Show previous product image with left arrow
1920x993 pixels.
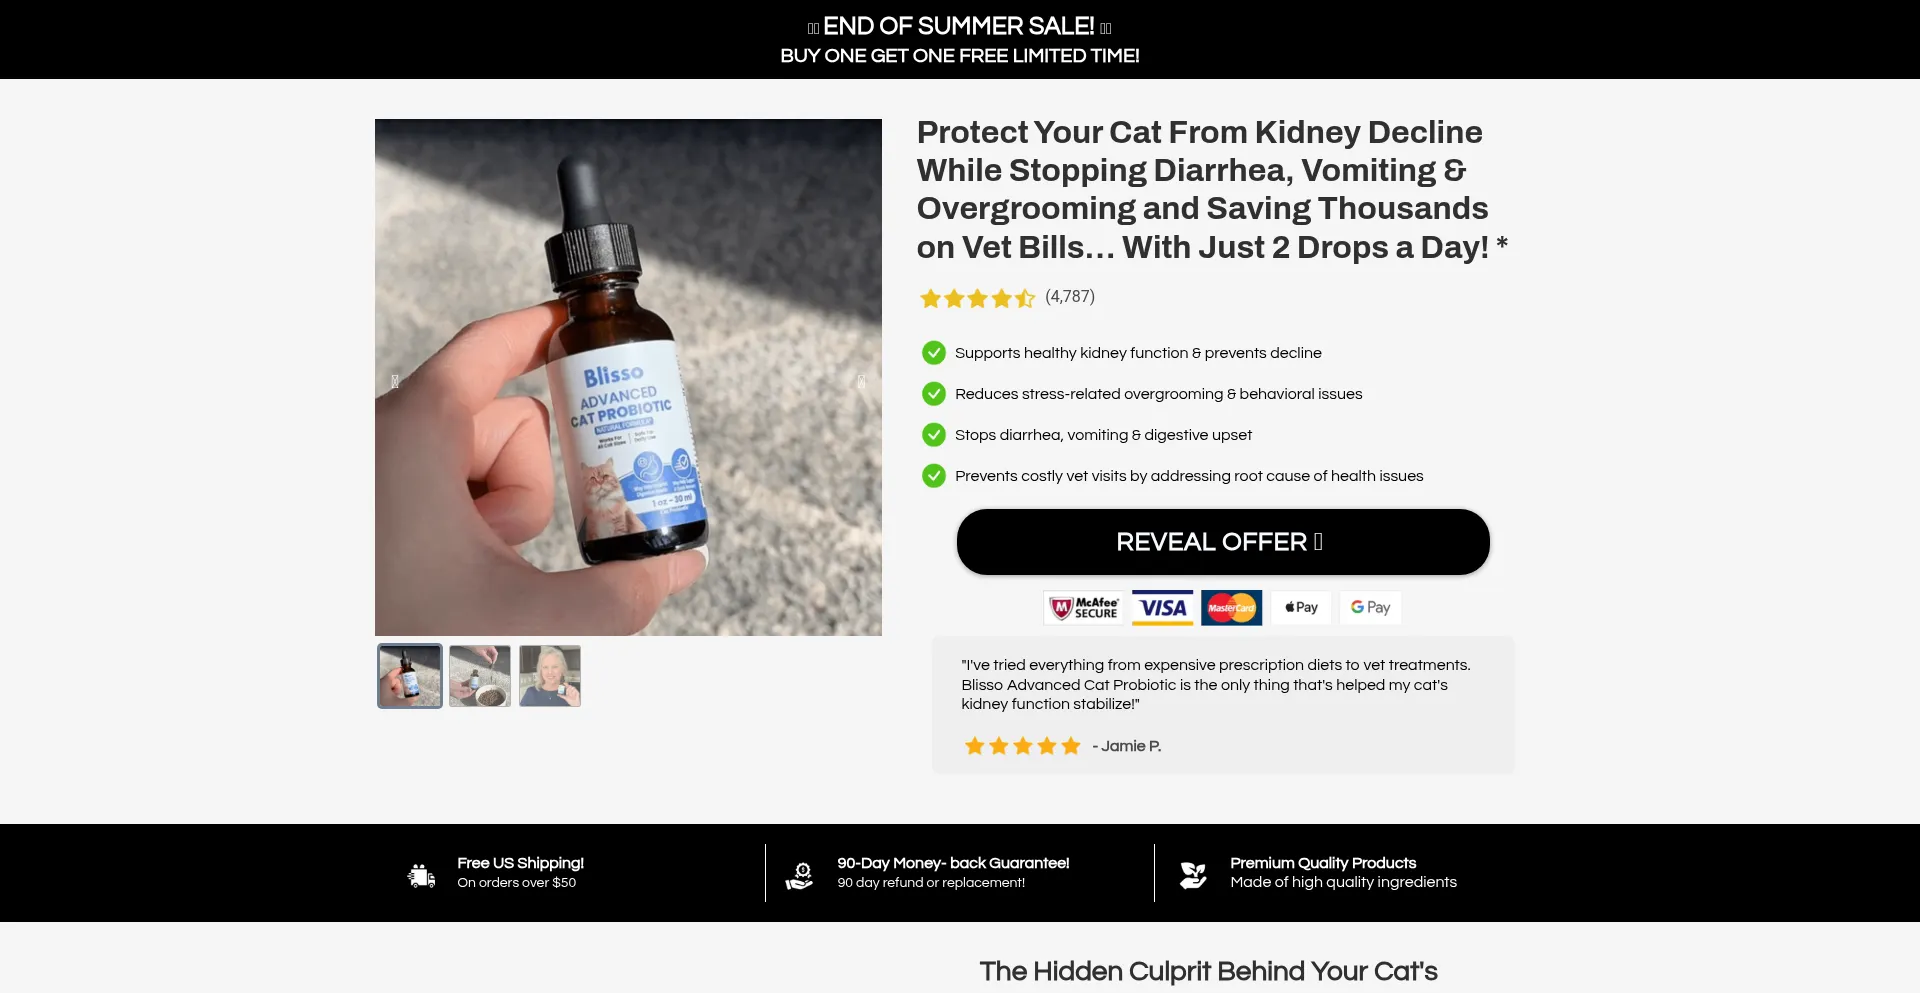[x=395, y=381]
